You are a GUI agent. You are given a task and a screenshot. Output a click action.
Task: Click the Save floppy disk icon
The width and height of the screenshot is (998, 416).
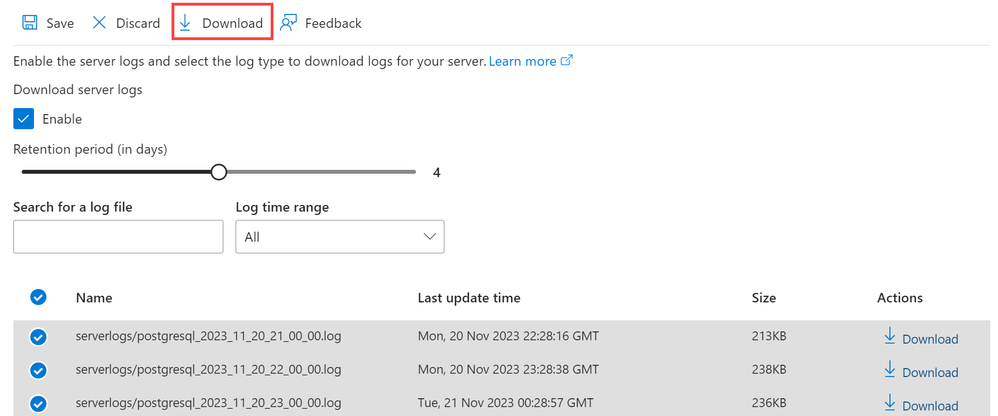coord(29,23)
